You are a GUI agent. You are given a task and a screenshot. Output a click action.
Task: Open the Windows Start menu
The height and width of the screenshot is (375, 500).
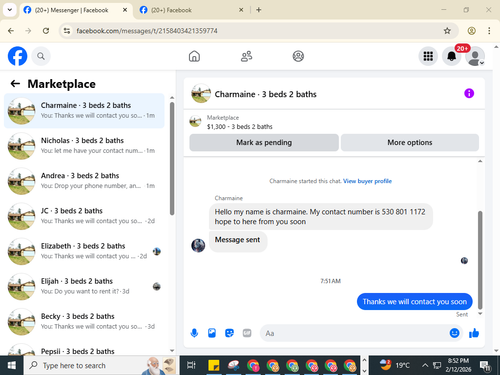pos(11,365)
